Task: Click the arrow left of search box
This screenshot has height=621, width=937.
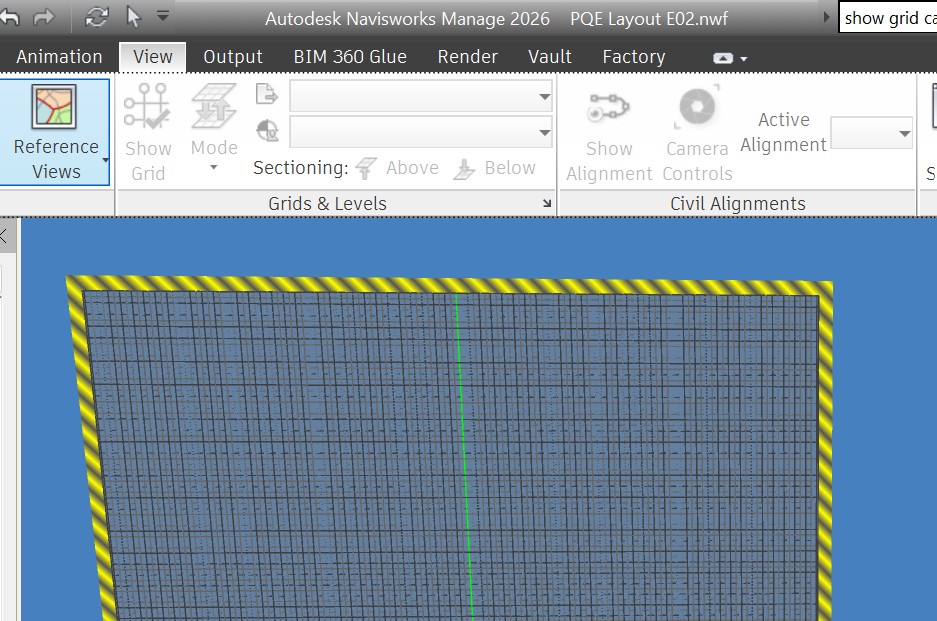Action: (x=826, y=17)
